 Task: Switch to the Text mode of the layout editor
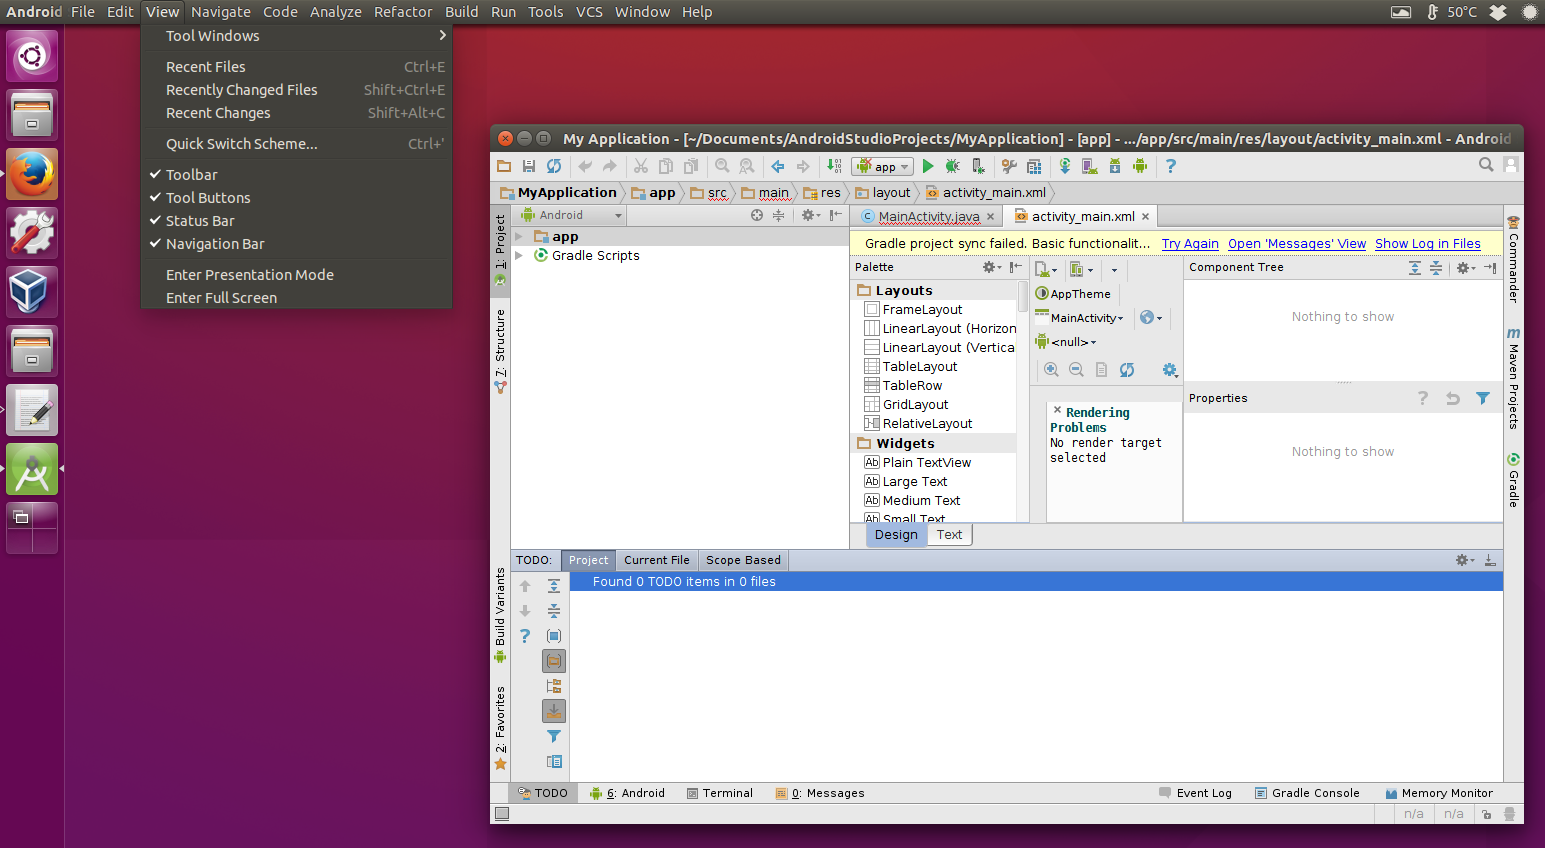click(948, 534)
